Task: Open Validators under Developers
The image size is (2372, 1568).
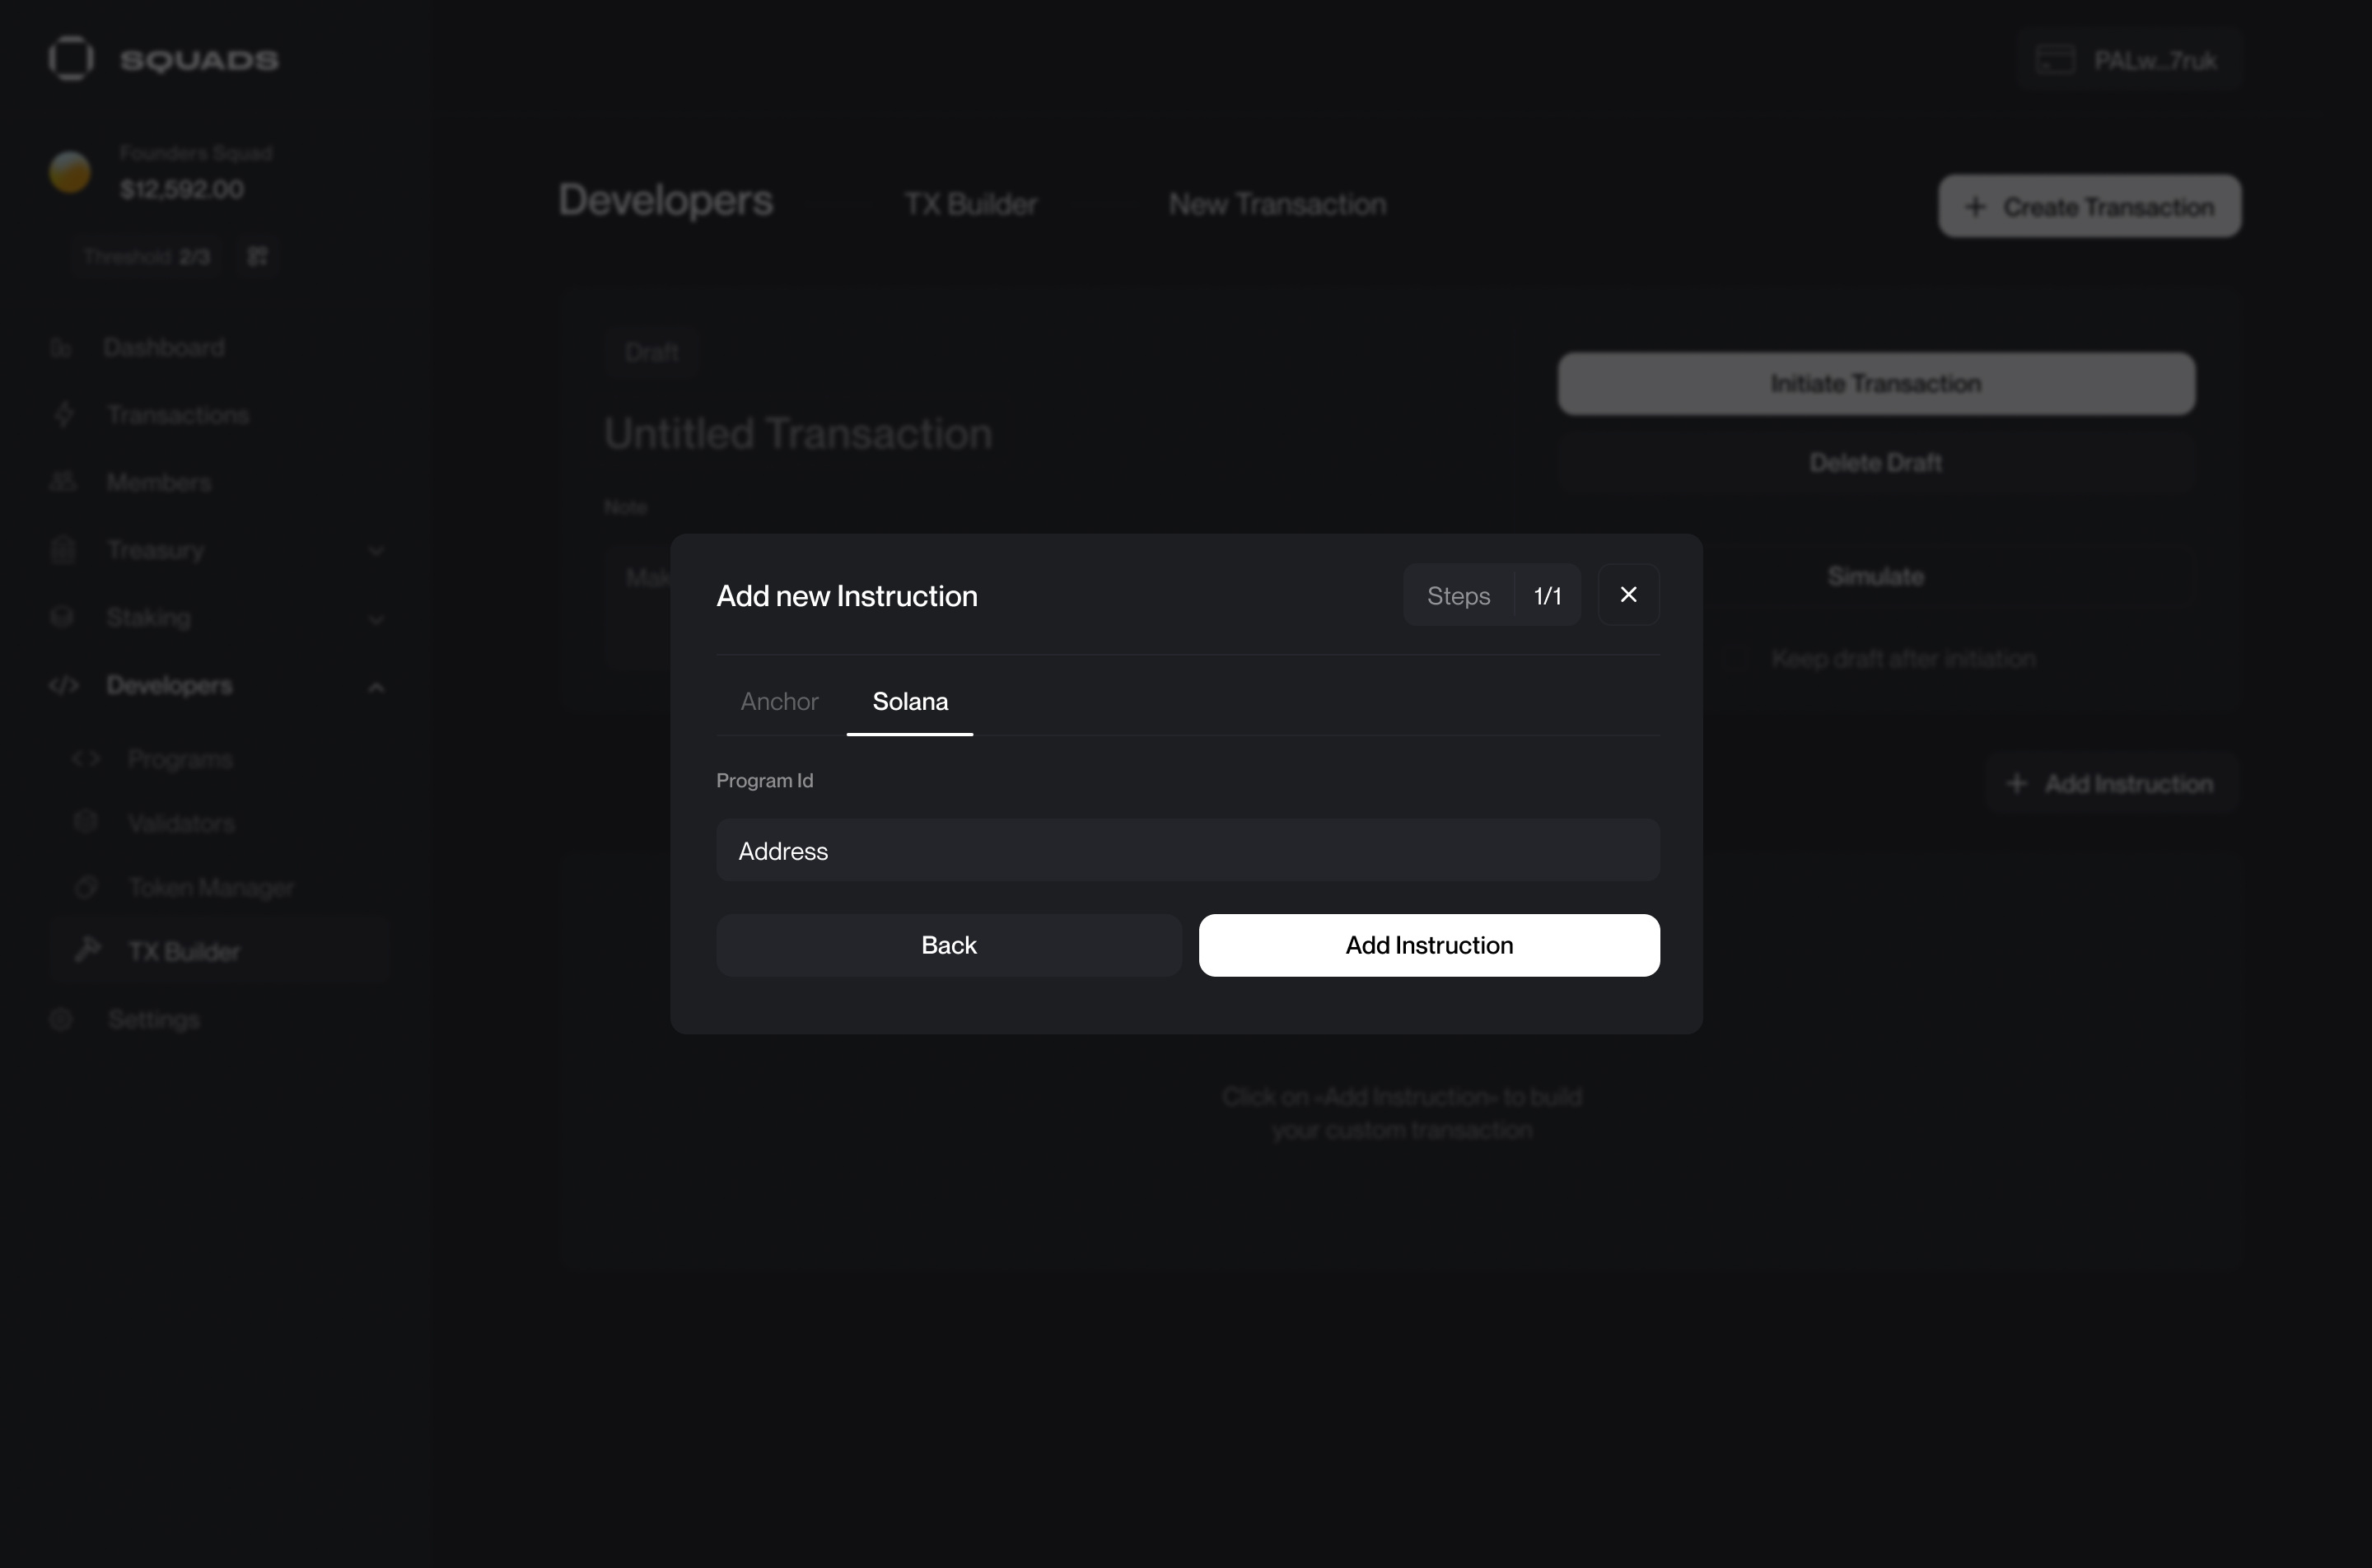Action: pos(181,823)
